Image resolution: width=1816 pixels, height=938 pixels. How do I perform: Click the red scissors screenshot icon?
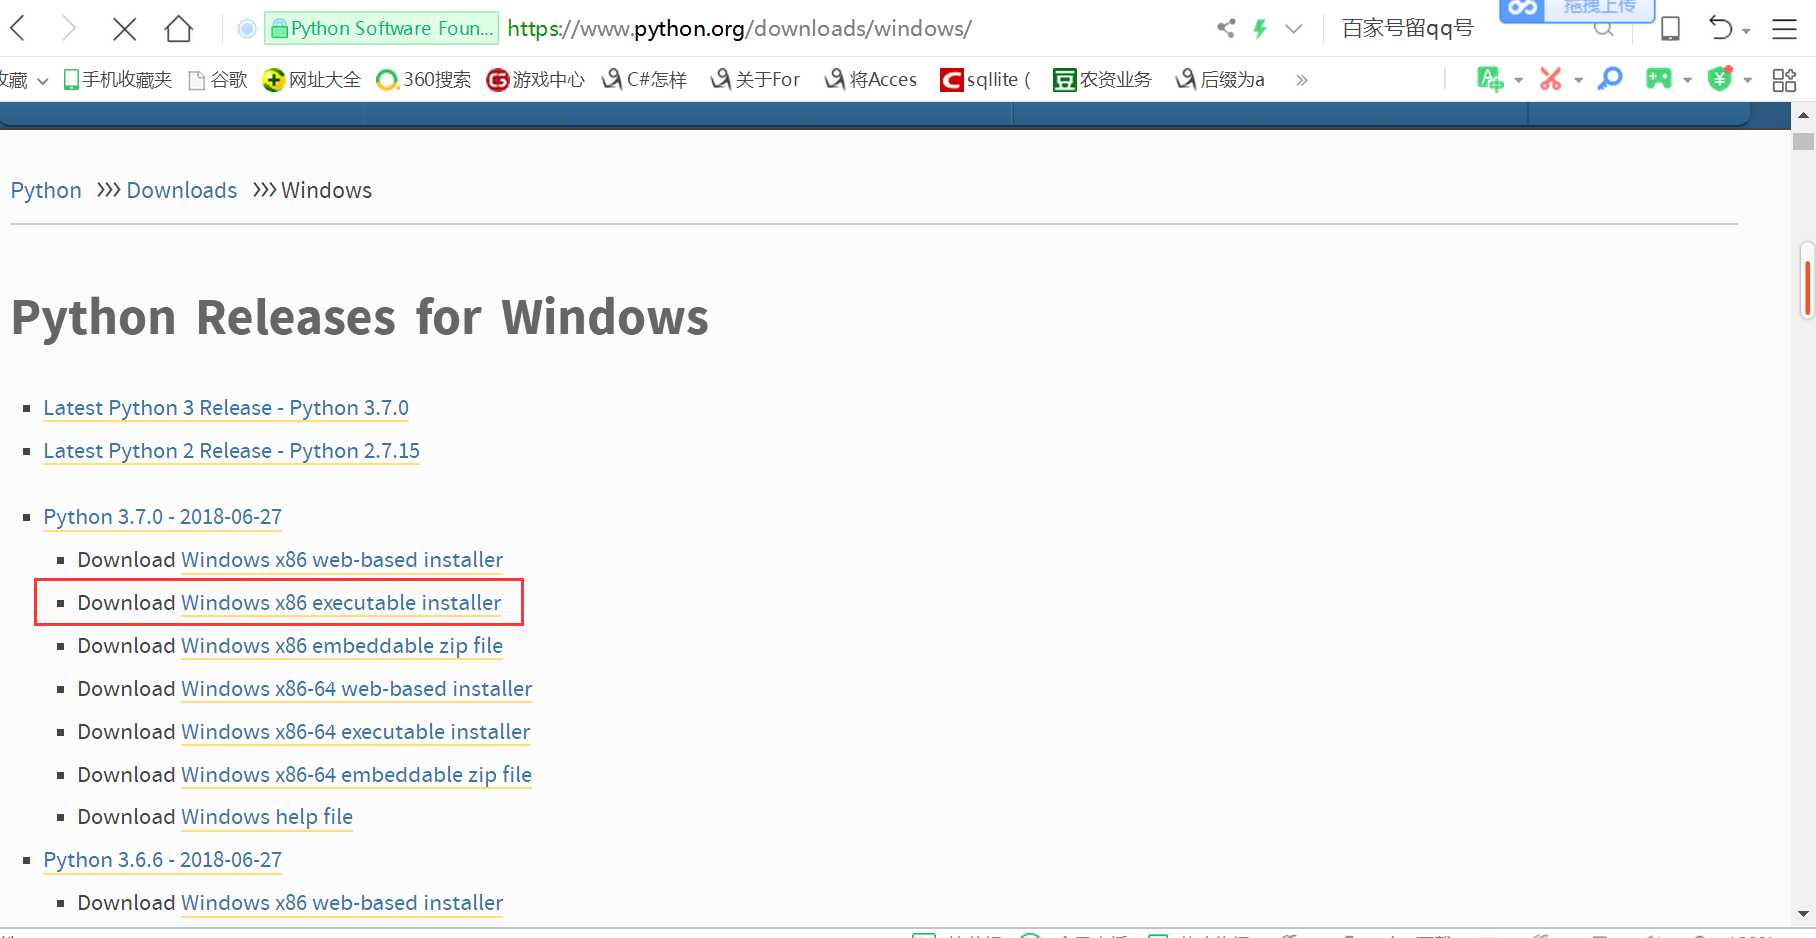tap(1551, 79)
